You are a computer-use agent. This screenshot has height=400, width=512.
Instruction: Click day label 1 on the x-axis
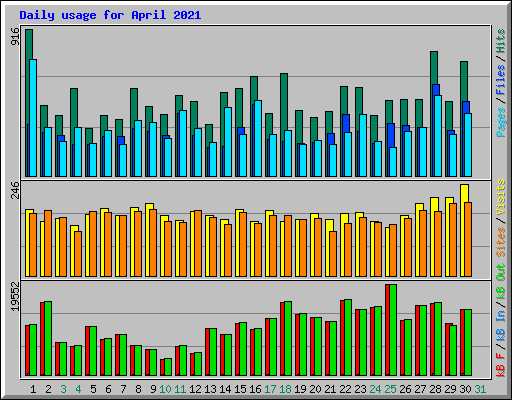click(33, 389)
